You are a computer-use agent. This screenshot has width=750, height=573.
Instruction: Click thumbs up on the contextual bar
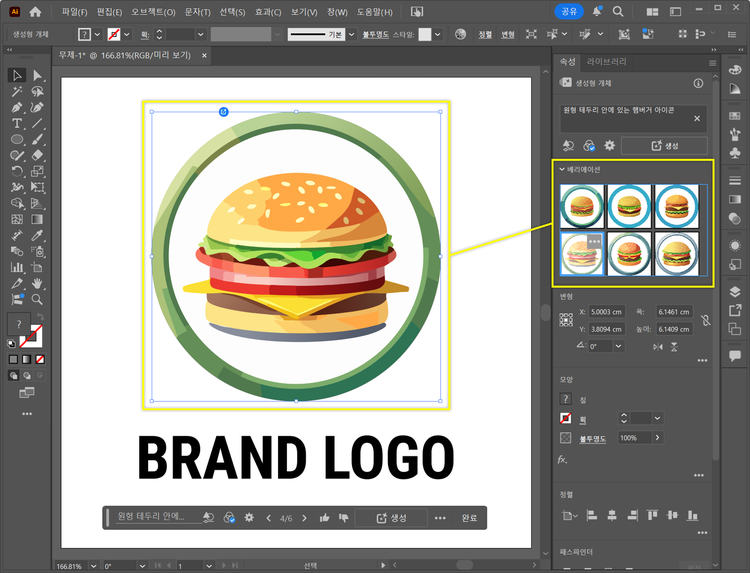tap(324, 518)
